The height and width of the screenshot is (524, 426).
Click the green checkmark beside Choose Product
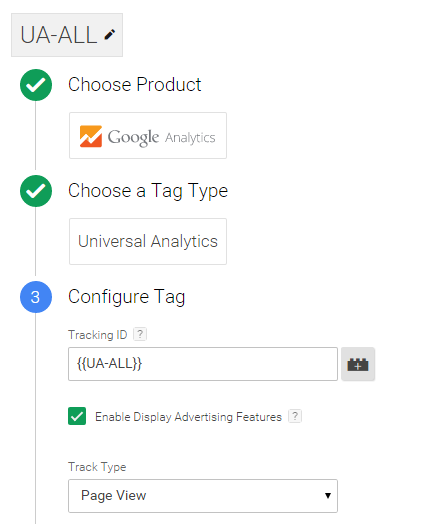click(x=36, y=85)
